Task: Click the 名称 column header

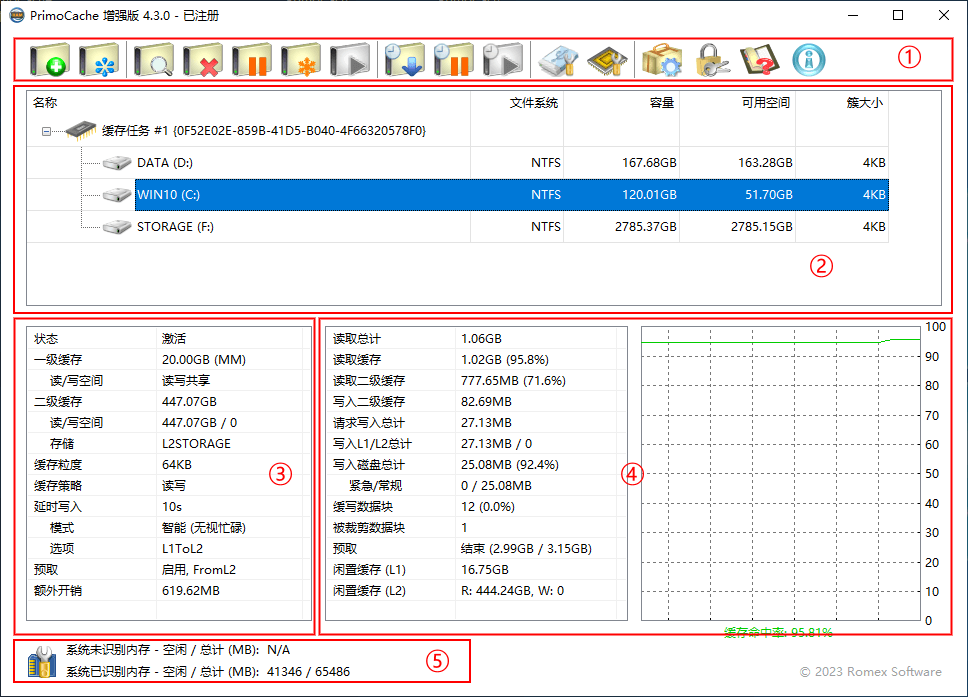Action: (x=248, y=102)
